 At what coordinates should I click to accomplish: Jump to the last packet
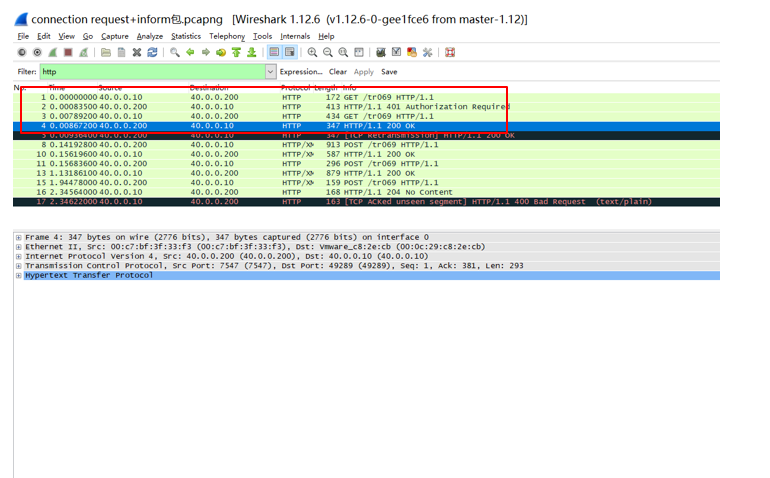coord(251,52)
